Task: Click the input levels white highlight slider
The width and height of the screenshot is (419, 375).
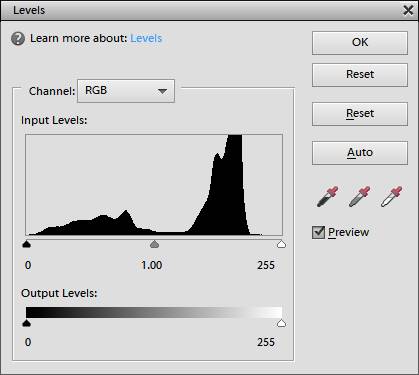Action: pos(281,244)
